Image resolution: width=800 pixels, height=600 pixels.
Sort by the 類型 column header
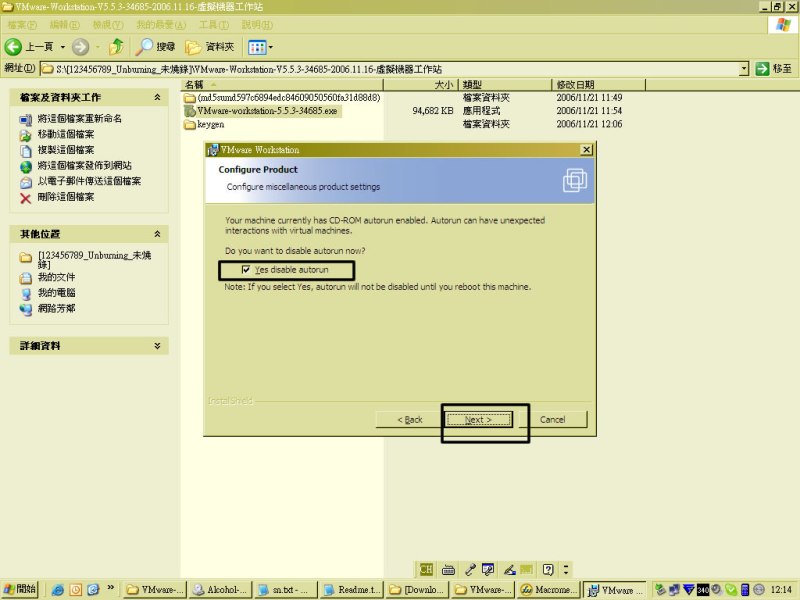(505, 84)
